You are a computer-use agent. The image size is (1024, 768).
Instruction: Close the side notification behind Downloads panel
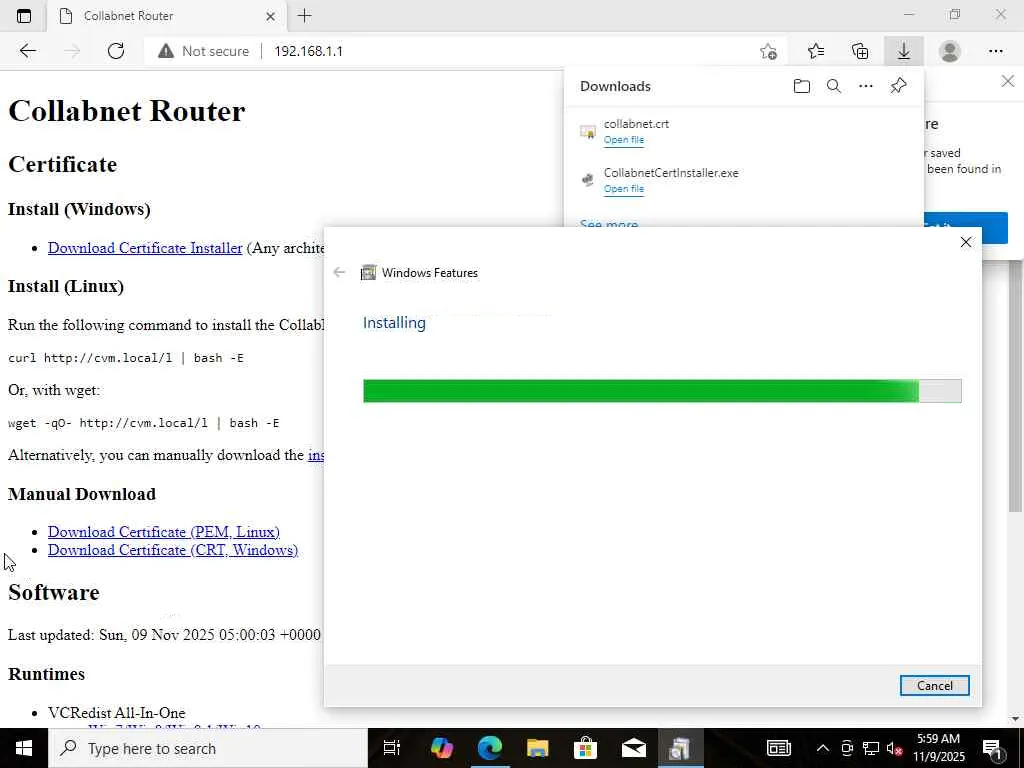pos(1008,81)
